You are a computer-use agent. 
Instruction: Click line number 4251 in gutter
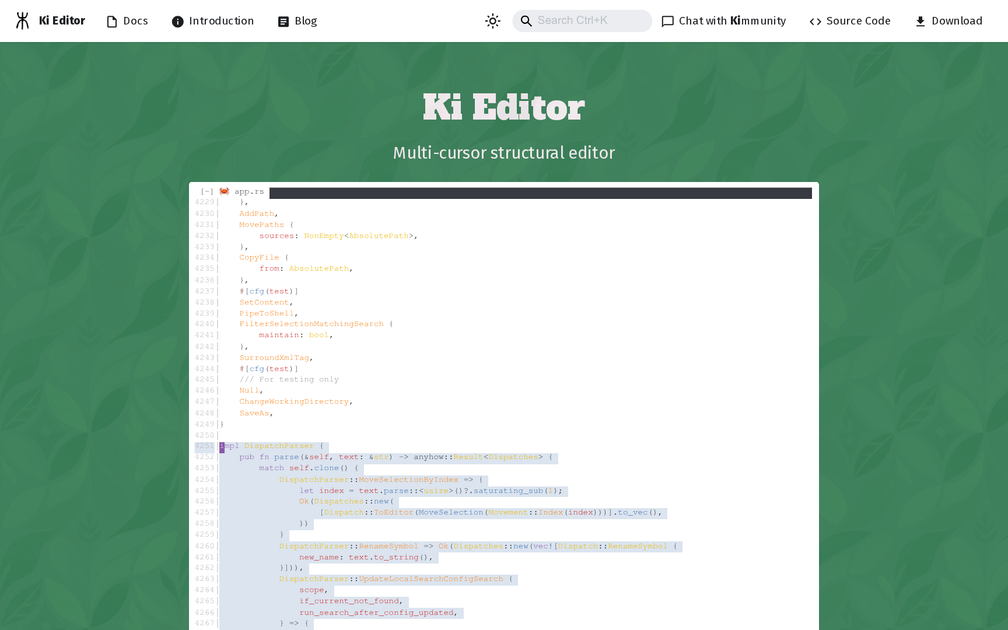click(204, 446)
